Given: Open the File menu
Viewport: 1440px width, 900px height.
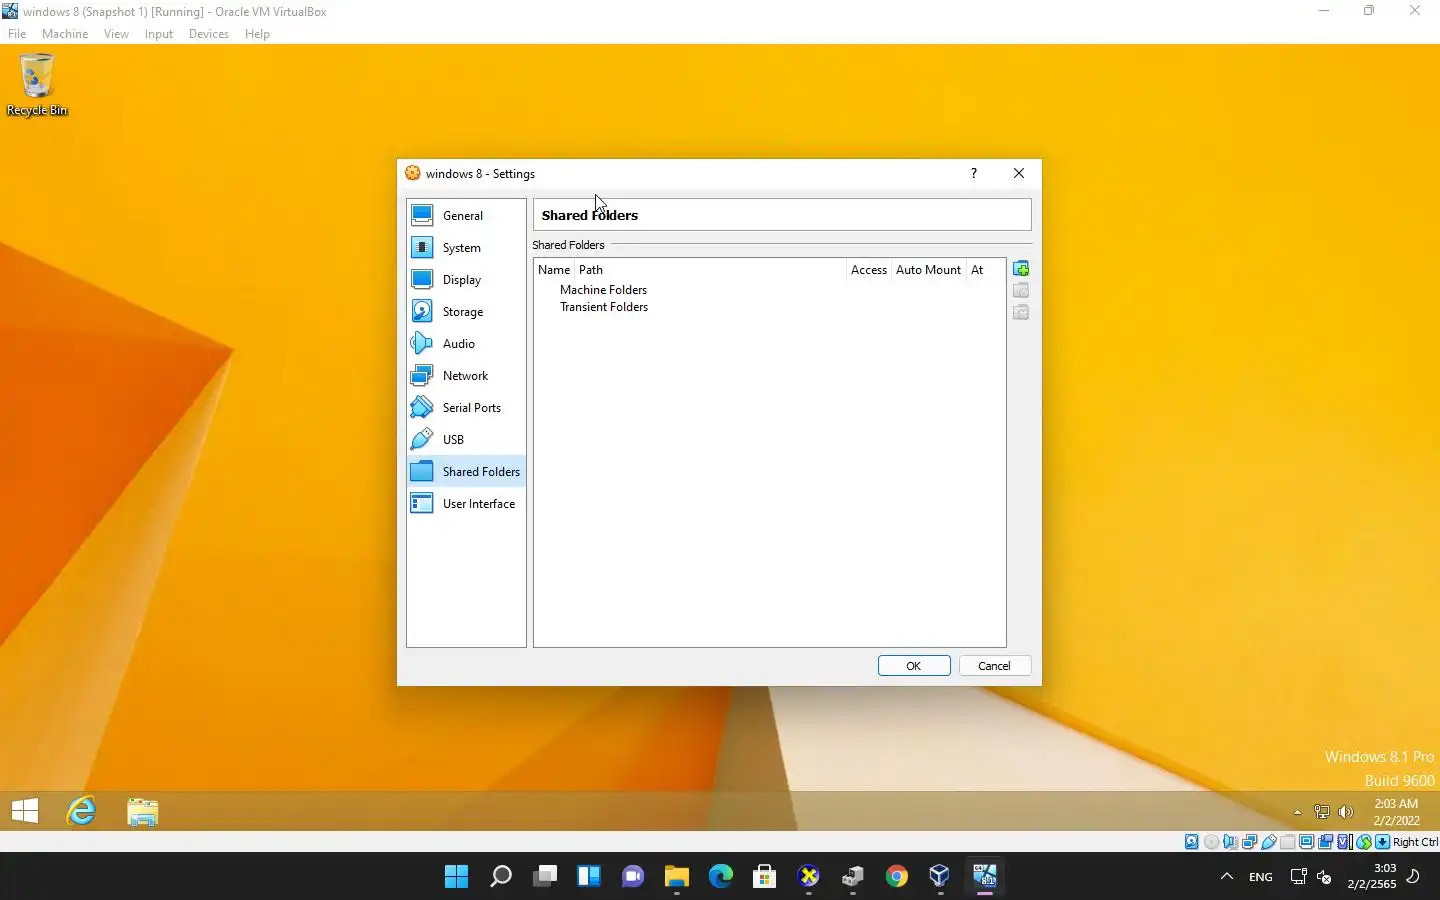Looking at the screenshot, I should point(17,34).
